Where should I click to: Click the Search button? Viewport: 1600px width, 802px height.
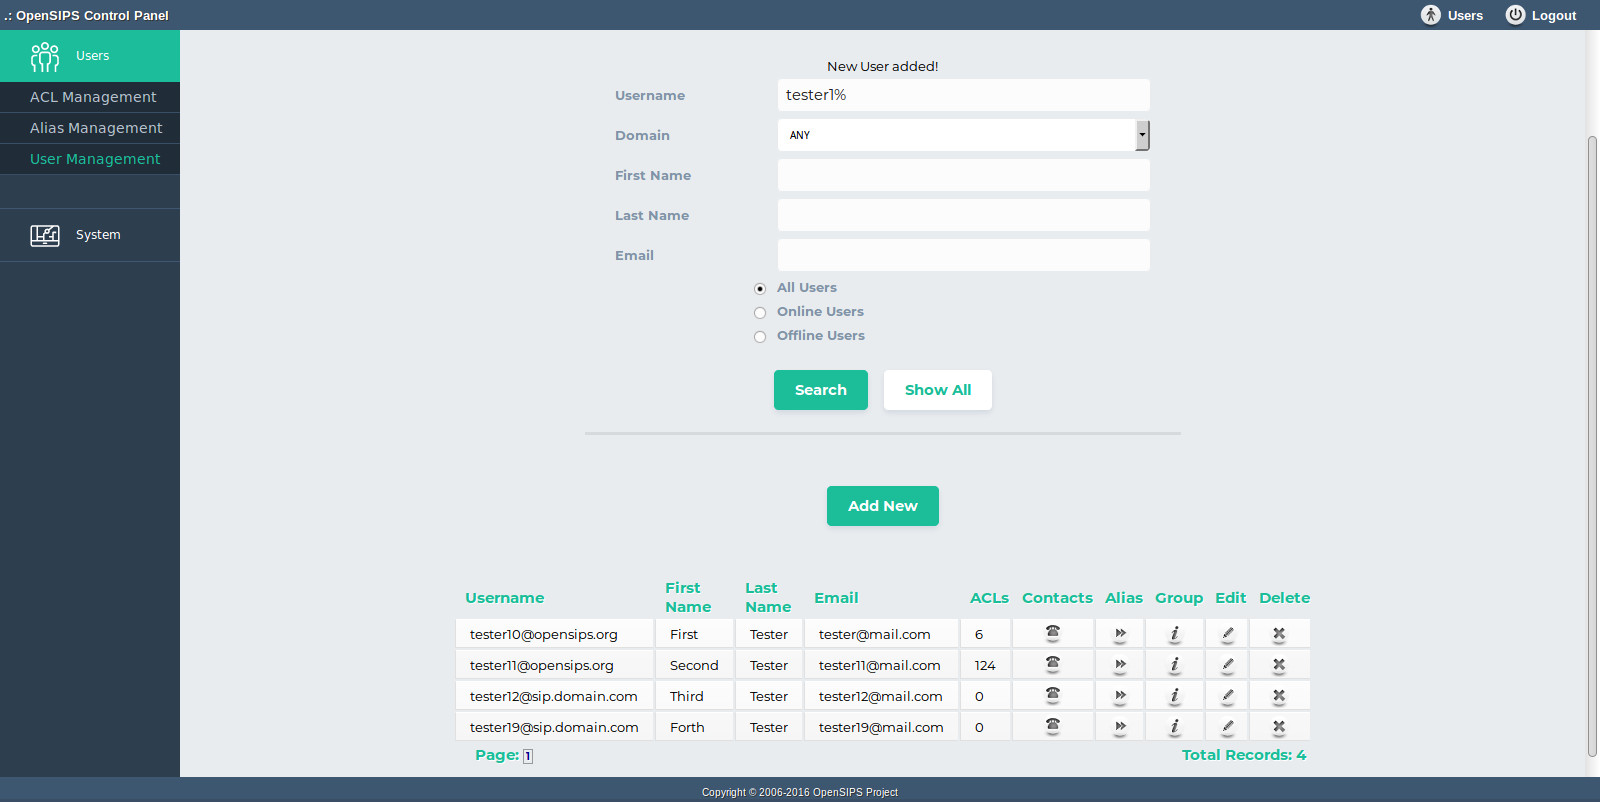821,390
